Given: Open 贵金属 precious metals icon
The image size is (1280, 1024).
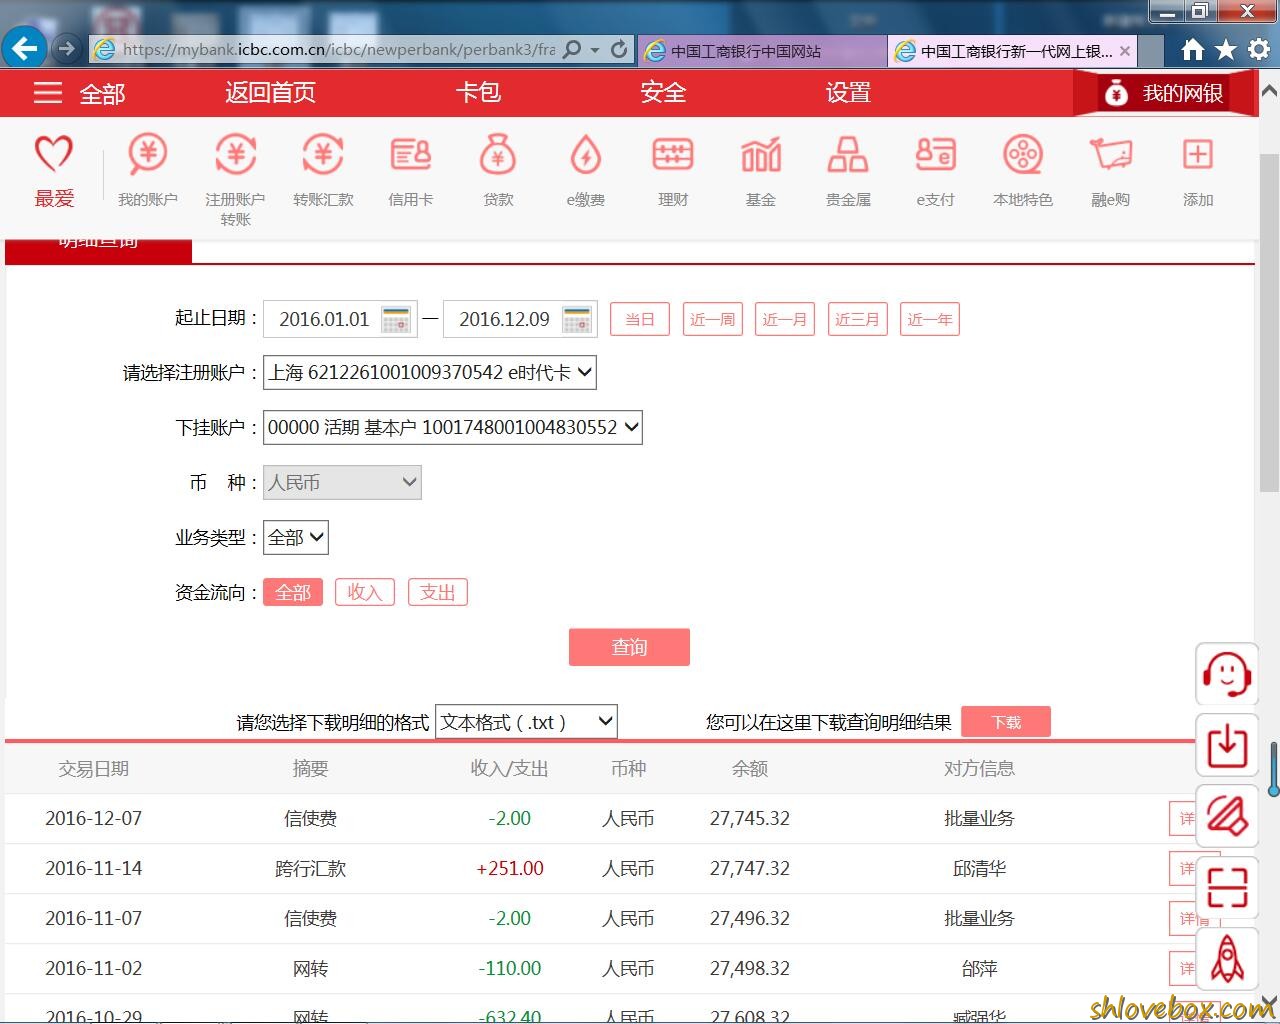Looking at the screenshot, I should pyautogui.click(x=848, y=154).
